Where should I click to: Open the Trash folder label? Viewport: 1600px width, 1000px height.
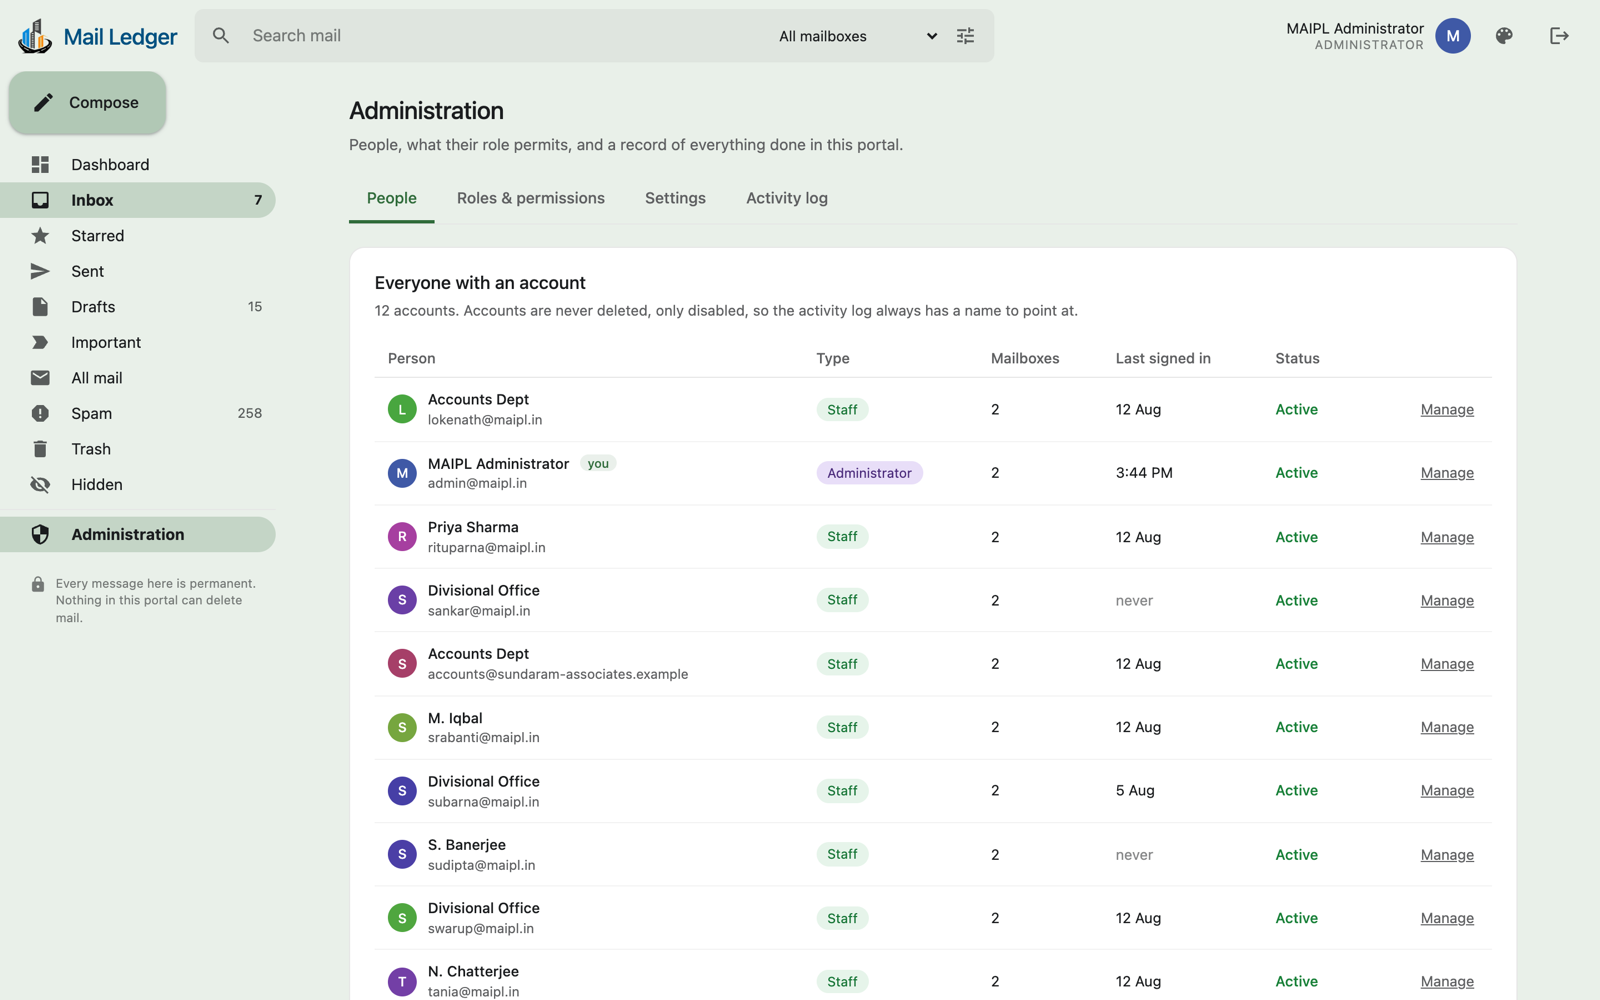(x=91, y=449)
